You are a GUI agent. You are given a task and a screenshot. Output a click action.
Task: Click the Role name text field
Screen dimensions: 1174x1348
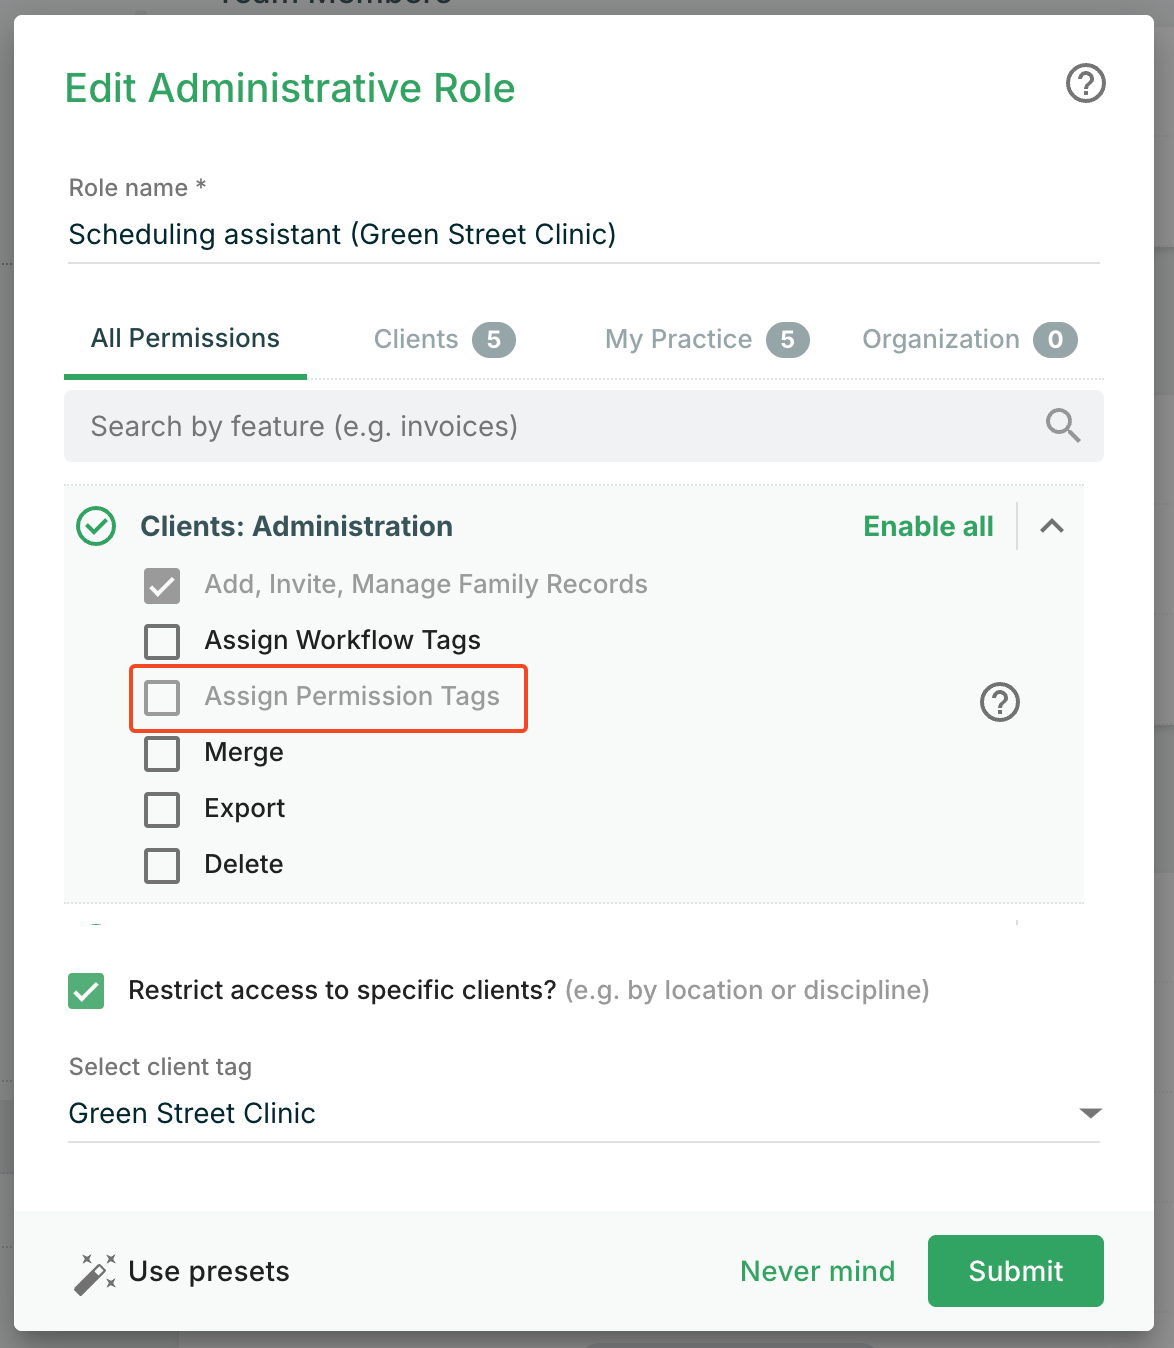(584, 235)
